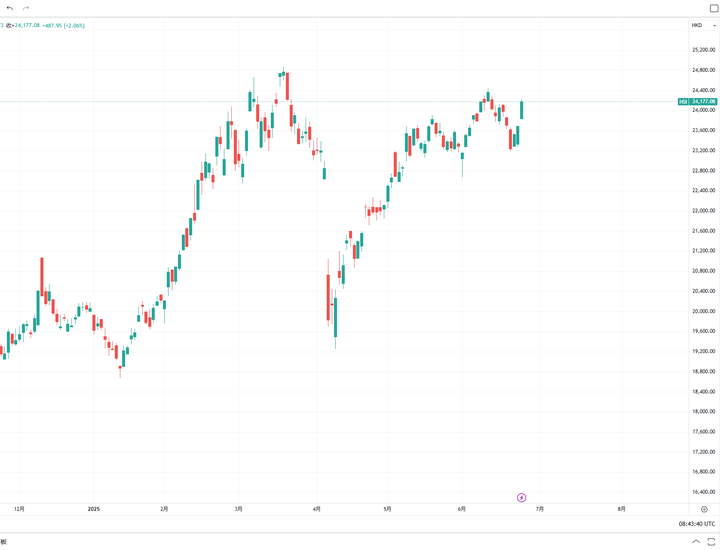Select the 7月 marker on time axis
Screen dimensions: 720x550
click(540, 509)
